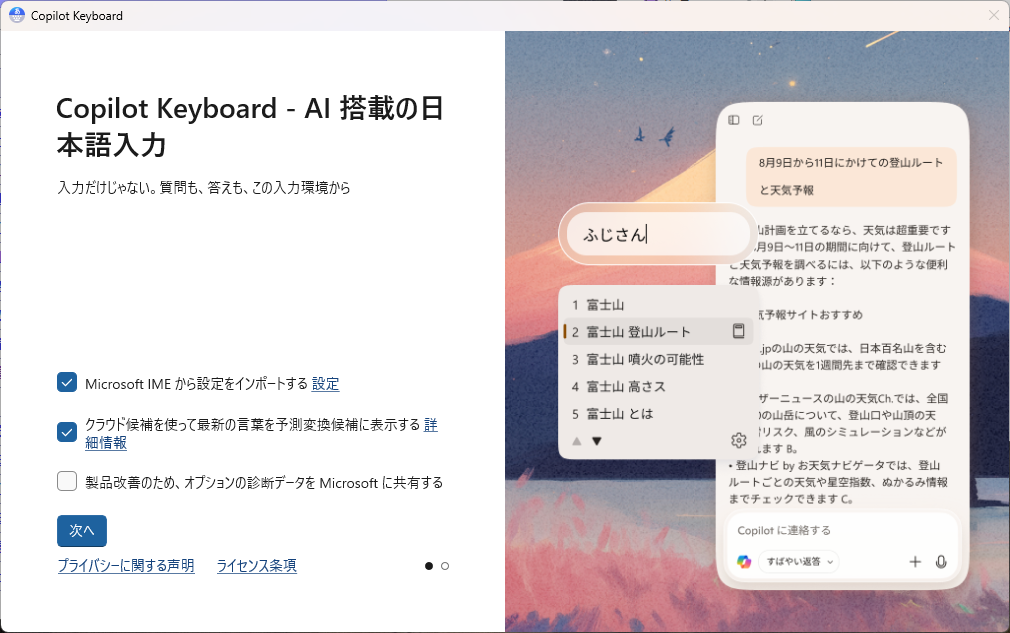
Task: Click the sidebar panel icon in Copilot chat
Action: click(734, 120)
